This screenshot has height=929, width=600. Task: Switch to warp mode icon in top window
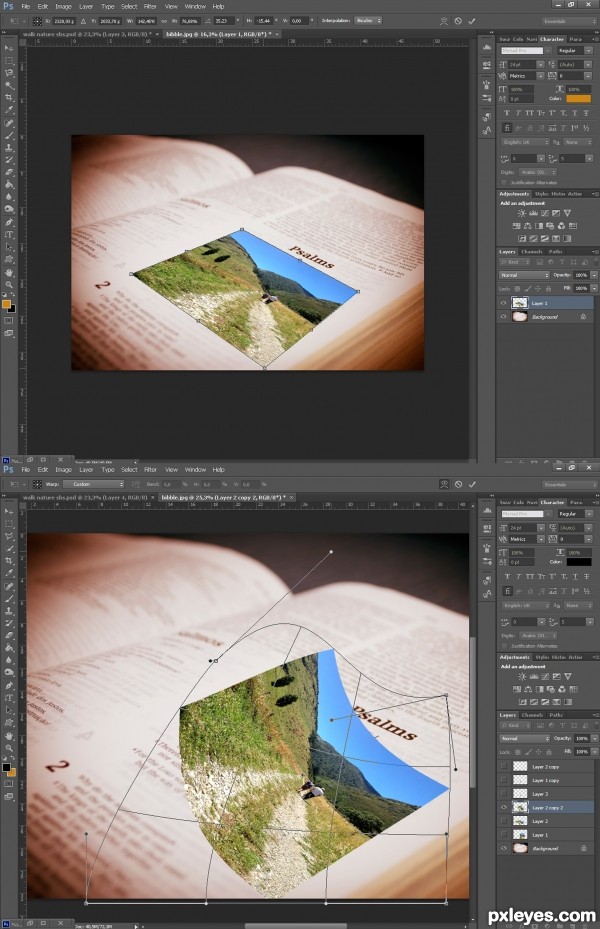tap(444, 21)
